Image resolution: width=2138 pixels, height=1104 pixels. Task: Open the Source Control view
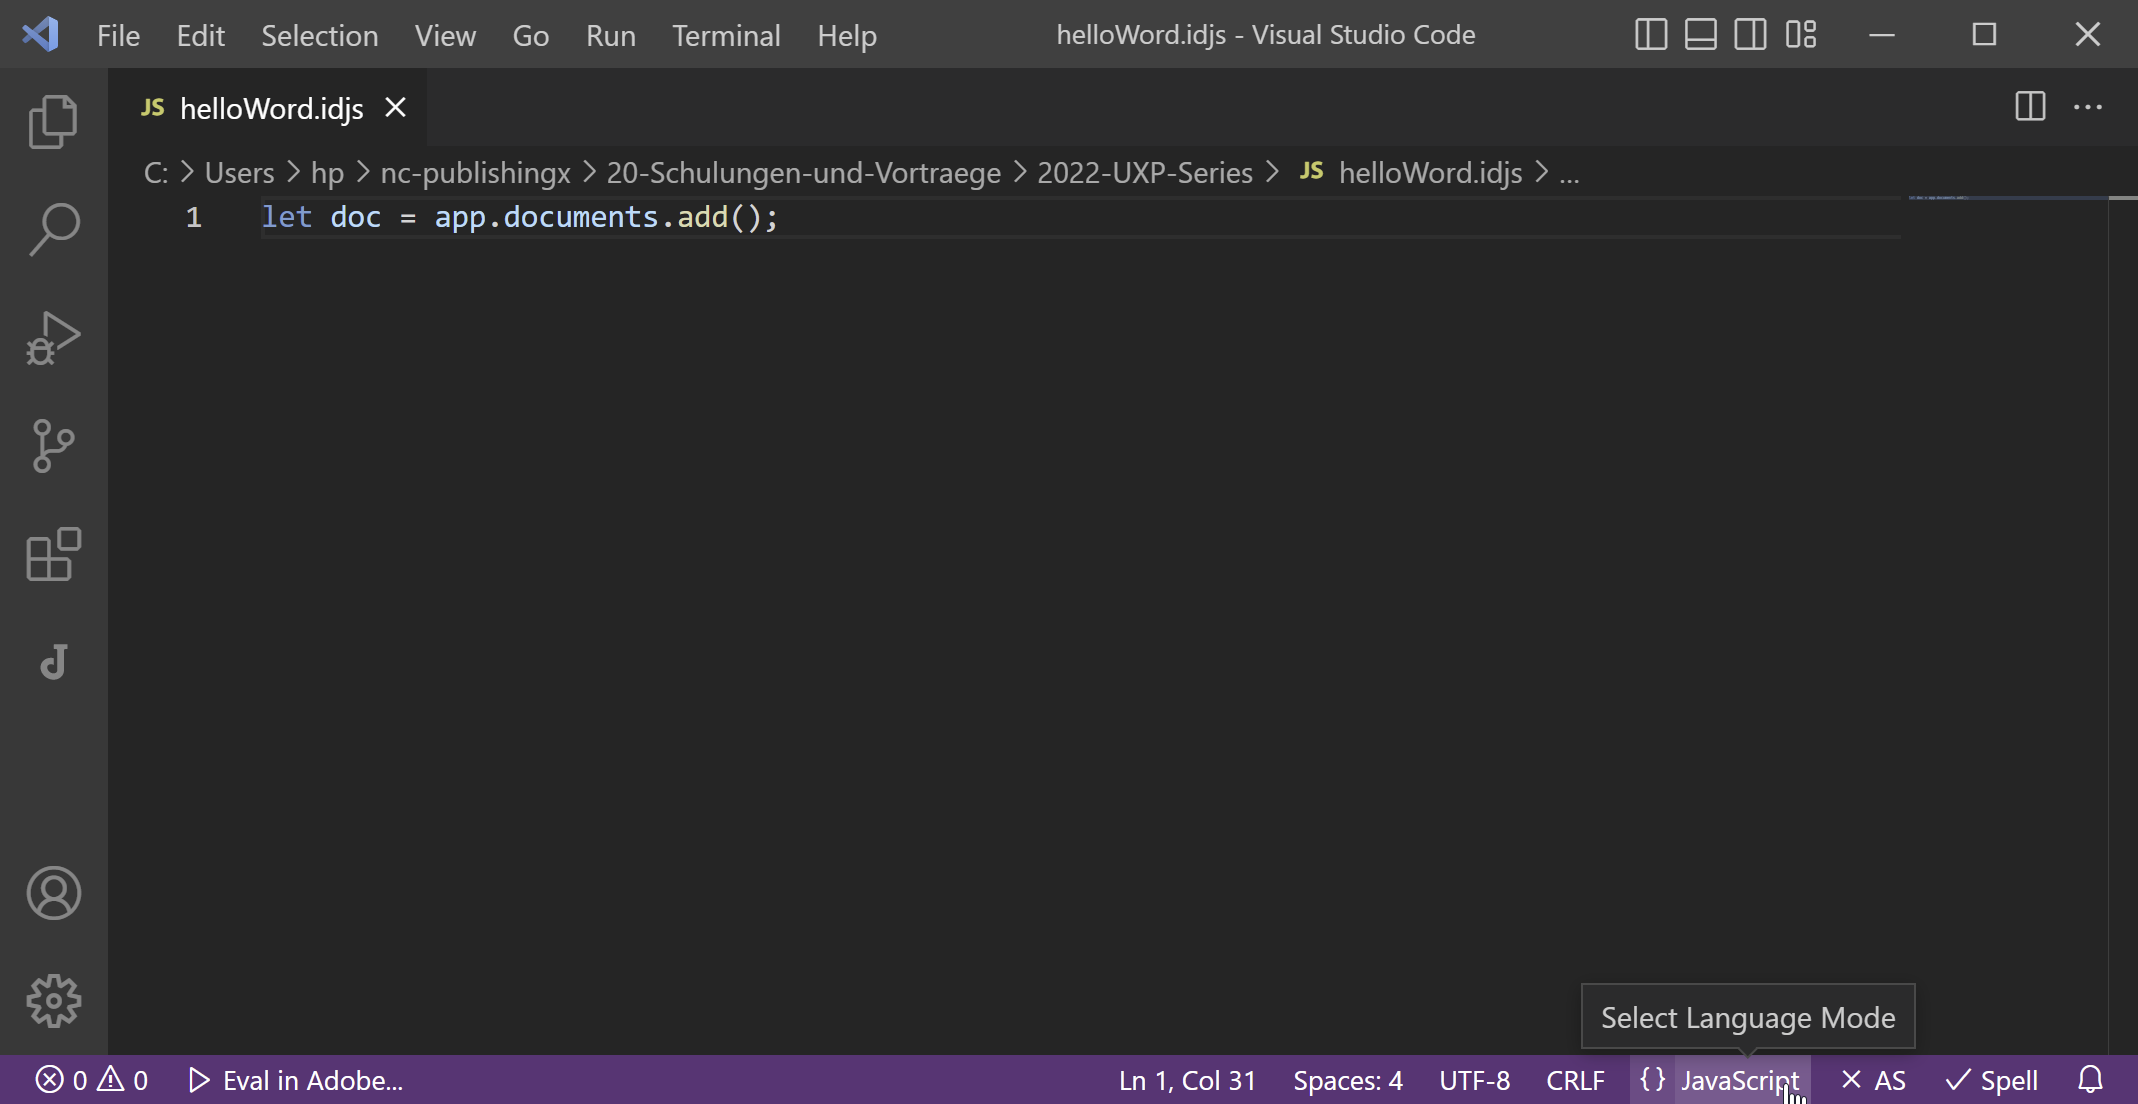[53, 446]
